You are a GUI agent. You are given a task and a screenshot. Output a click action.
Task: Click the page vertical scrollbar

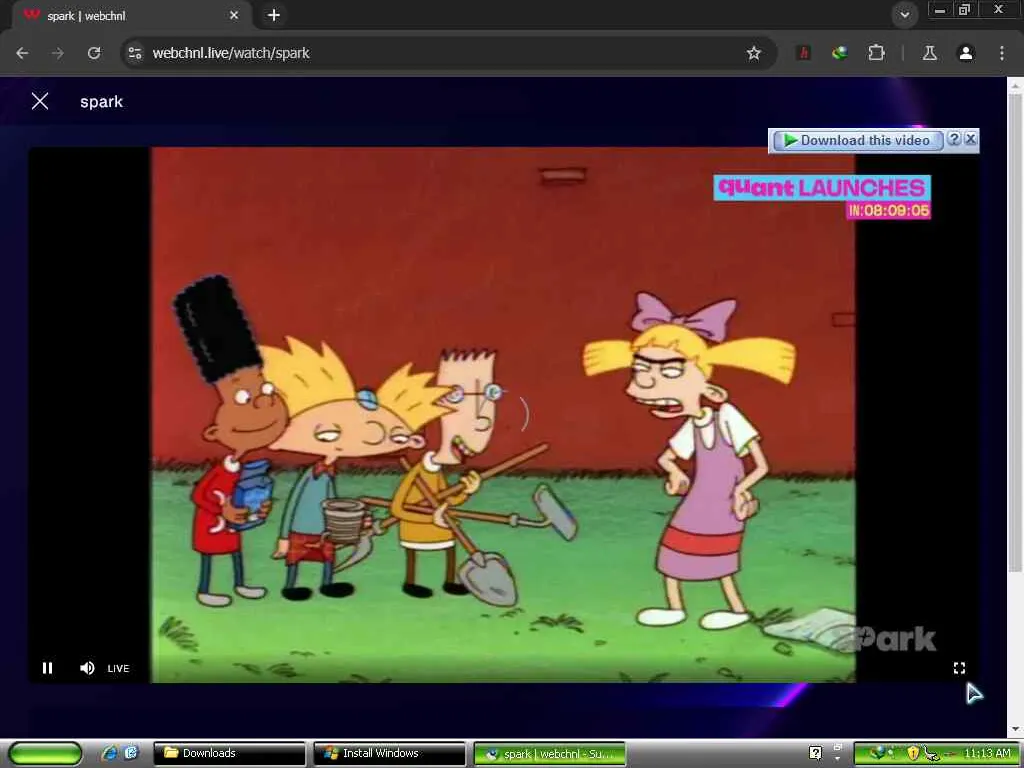pos(1016,334)
